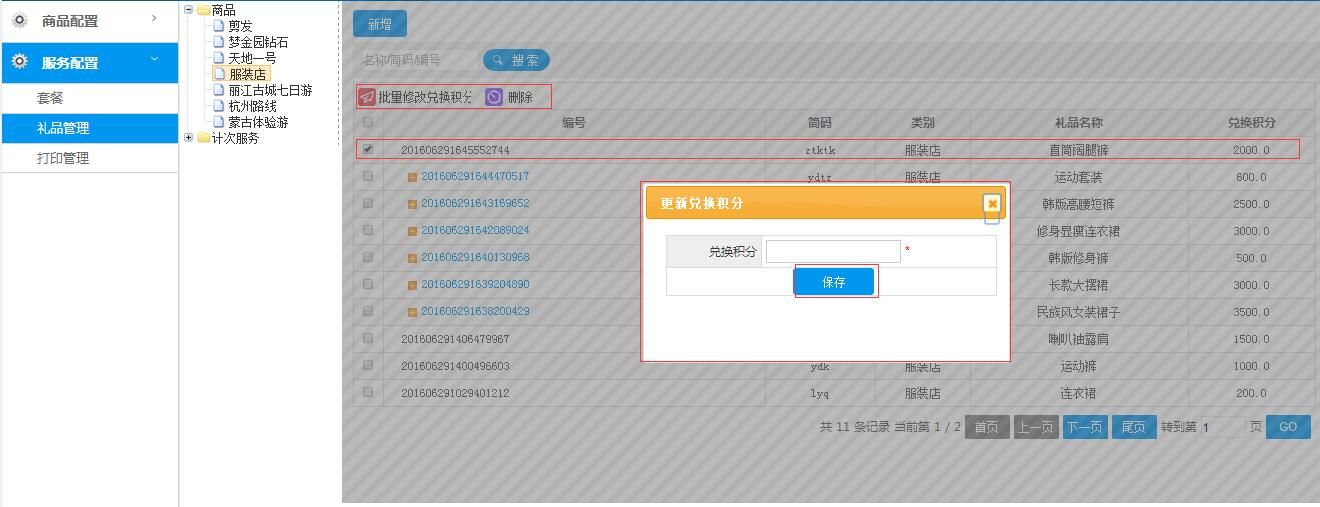Click the 搜索 button
The height and width of the screenshot is (507, 1320).
coord(516,61)
